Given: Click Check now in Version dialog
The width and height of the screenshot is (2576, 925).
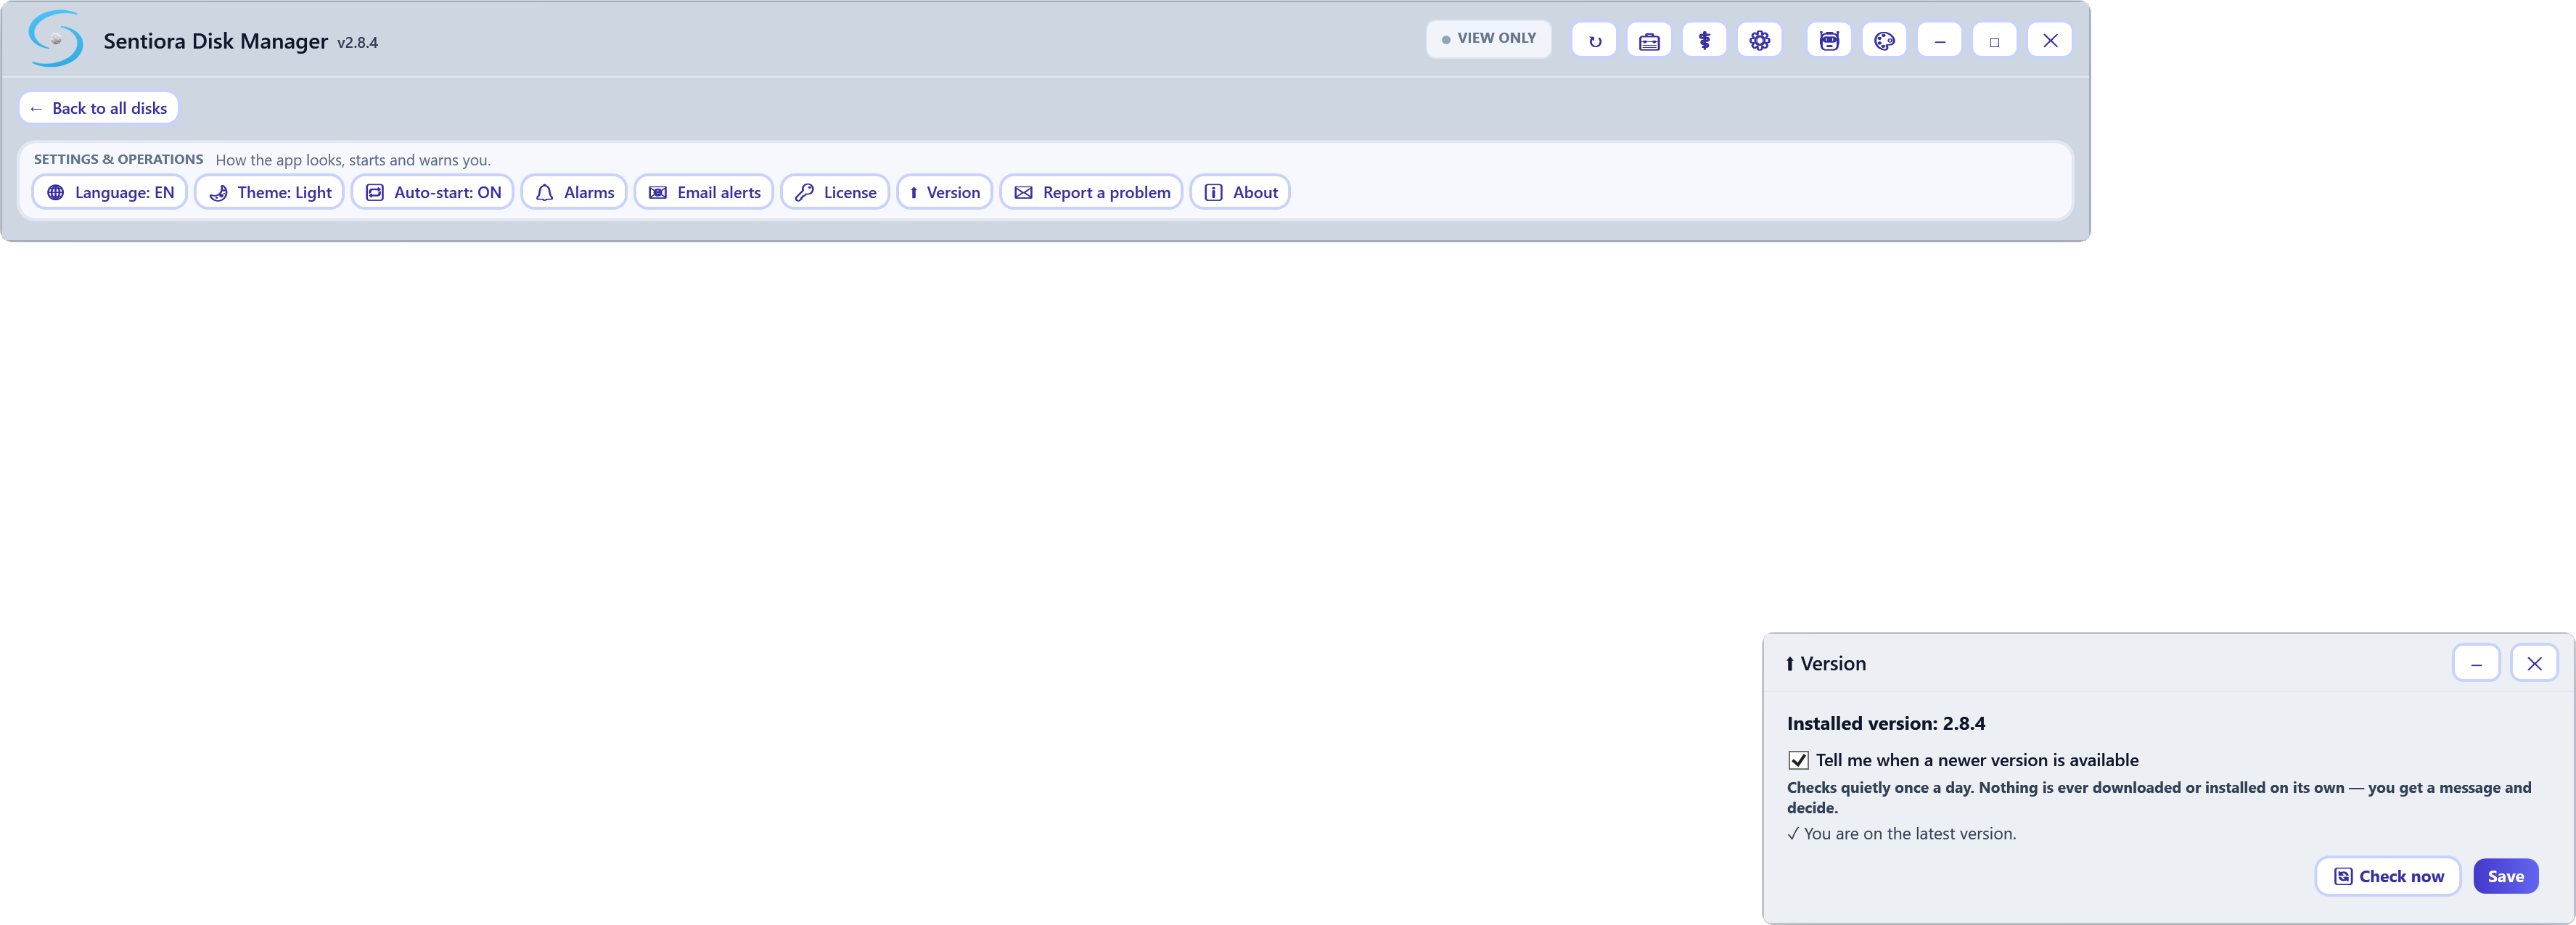Looking at the screenshot, I should coord(2388,876).
